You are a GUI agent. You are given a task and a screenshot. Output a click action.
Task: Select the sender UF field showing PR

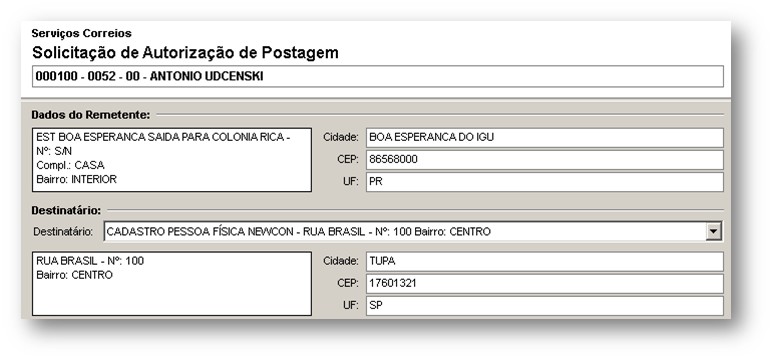pos(545,181)
